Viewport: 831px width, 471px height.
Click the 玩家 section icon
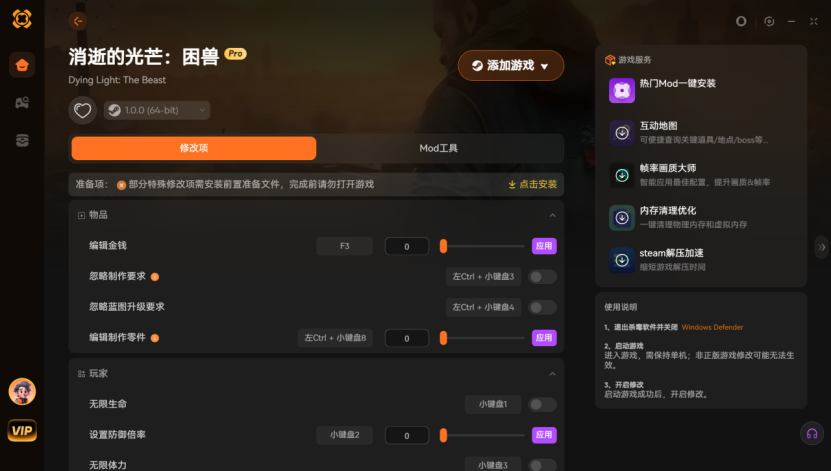click(x=81, y=374)
